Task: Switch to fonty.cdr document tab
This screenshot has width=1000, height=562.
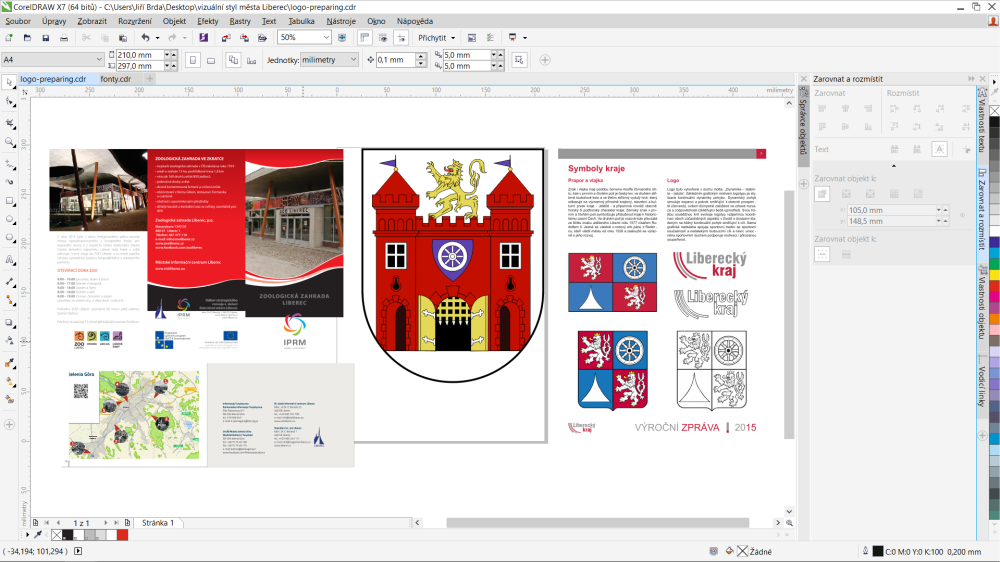Action: (115, 79)
